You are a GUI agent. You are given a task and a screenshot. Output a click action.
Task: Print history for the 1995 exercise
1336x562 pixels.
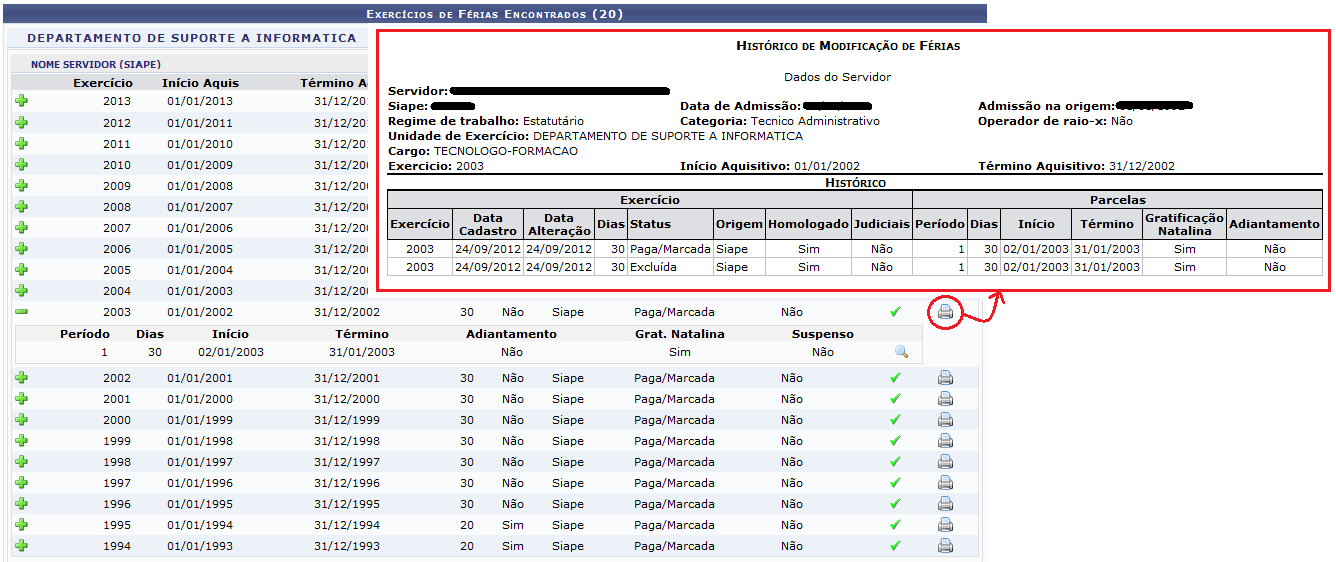tap(945, 525)
